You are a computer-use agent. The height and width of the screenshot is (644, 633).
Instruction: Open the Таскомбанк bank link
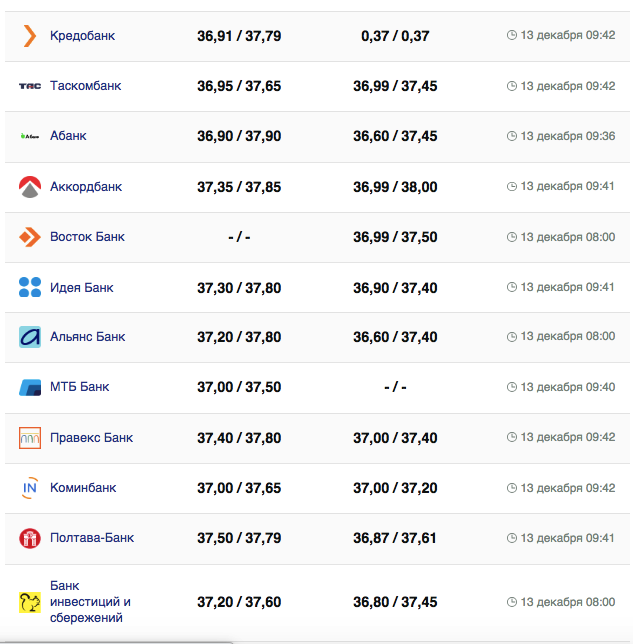pos(85,86)
